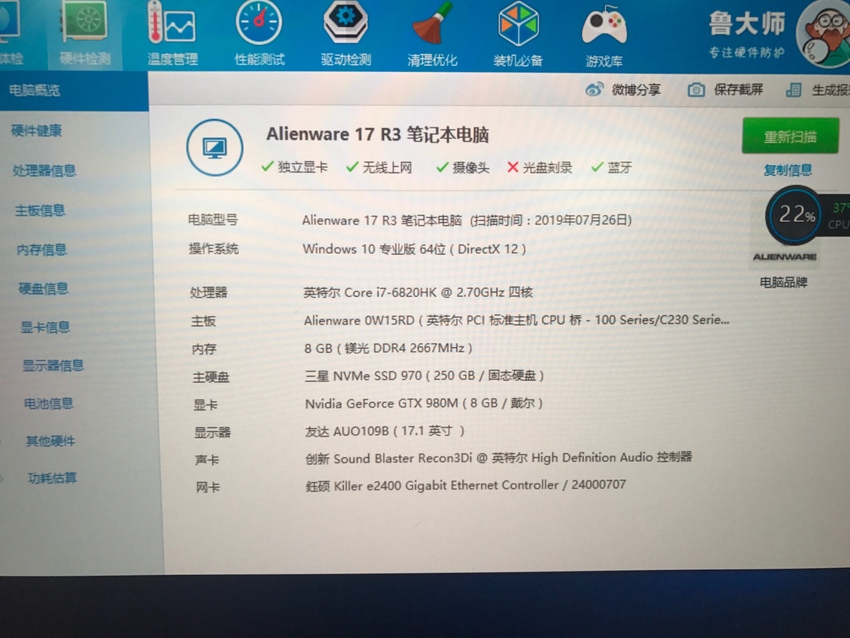850x638 pixels.
Task: Click the 处理器 row label
Action: pos(209,293)
